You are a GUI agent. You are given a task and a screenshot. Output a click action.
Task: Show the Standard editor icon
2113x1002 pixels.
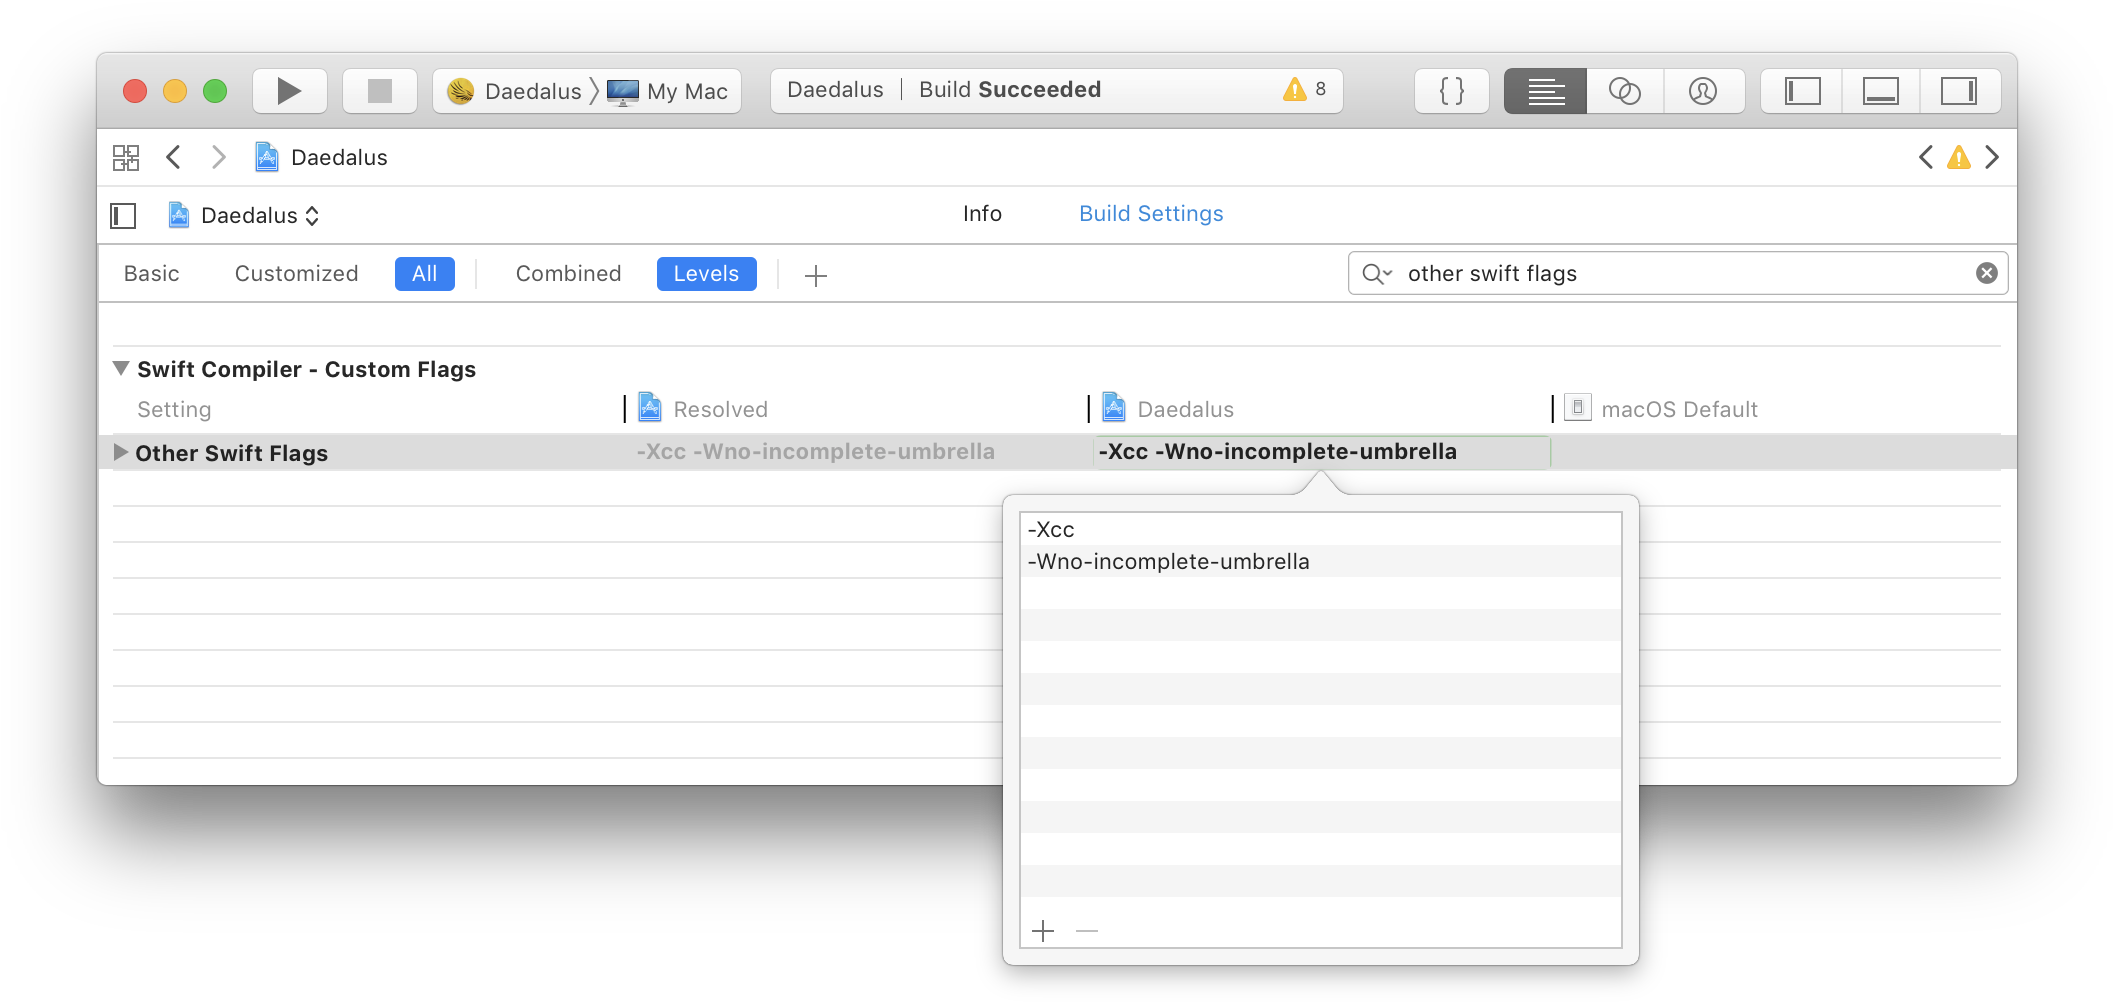point(1544,90)
